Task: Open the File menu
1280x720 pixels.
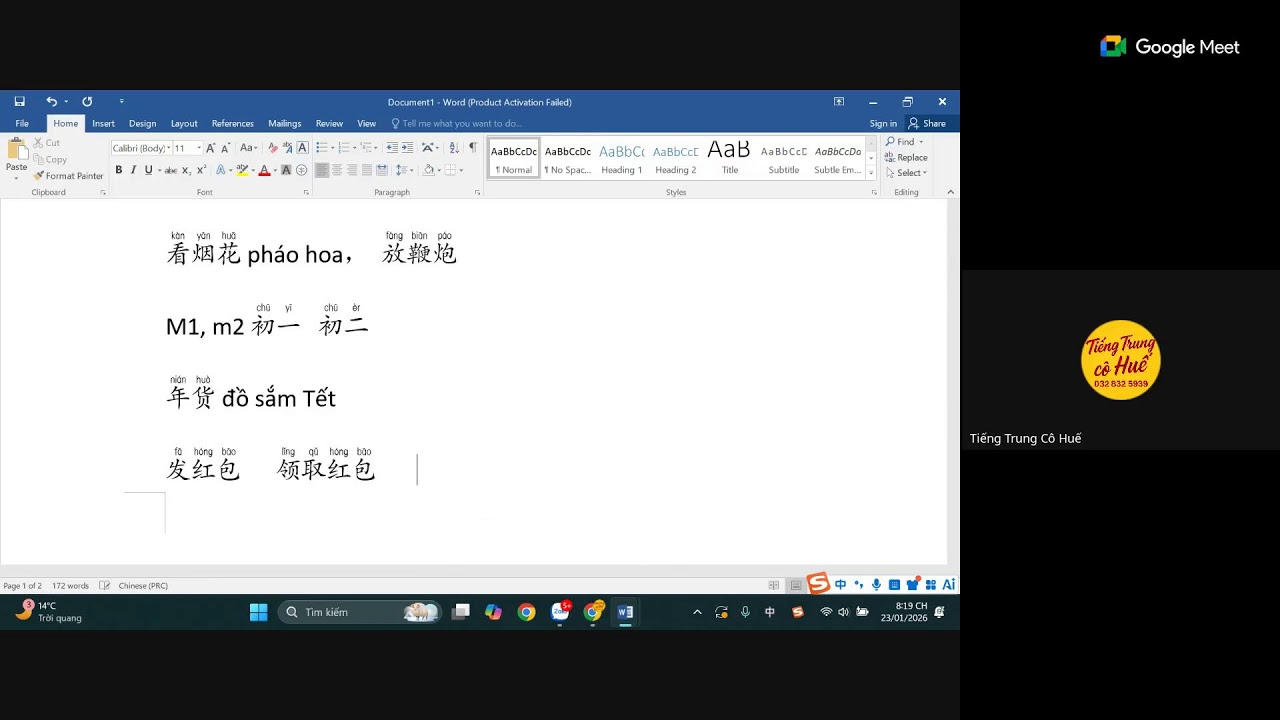Action: tap(22, 124)
